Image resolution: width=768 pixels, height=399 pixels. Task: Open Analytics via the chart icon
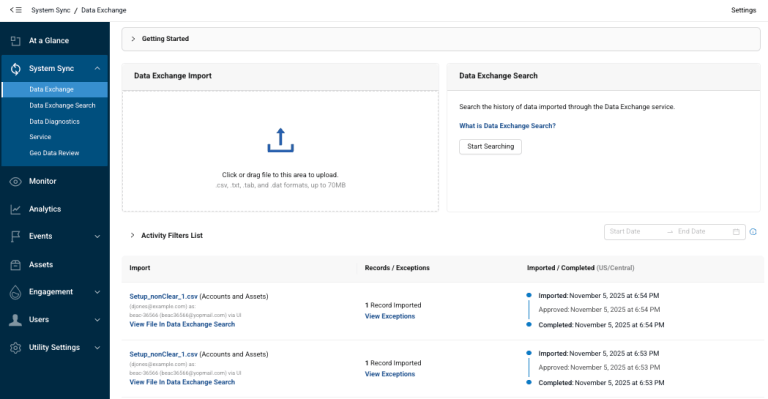[16, 210]
